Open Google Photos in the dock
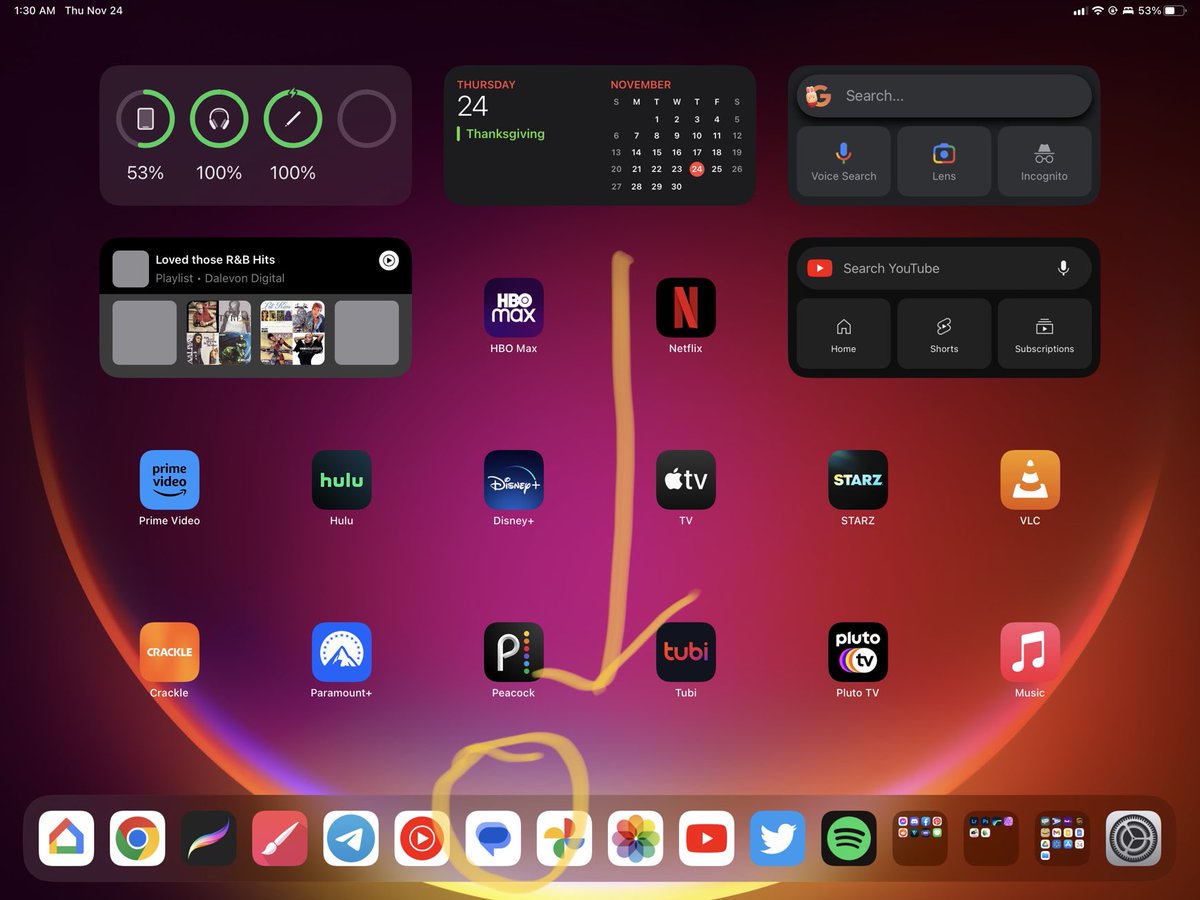This screenshot has height=900, width=1200. pos(564,838)
